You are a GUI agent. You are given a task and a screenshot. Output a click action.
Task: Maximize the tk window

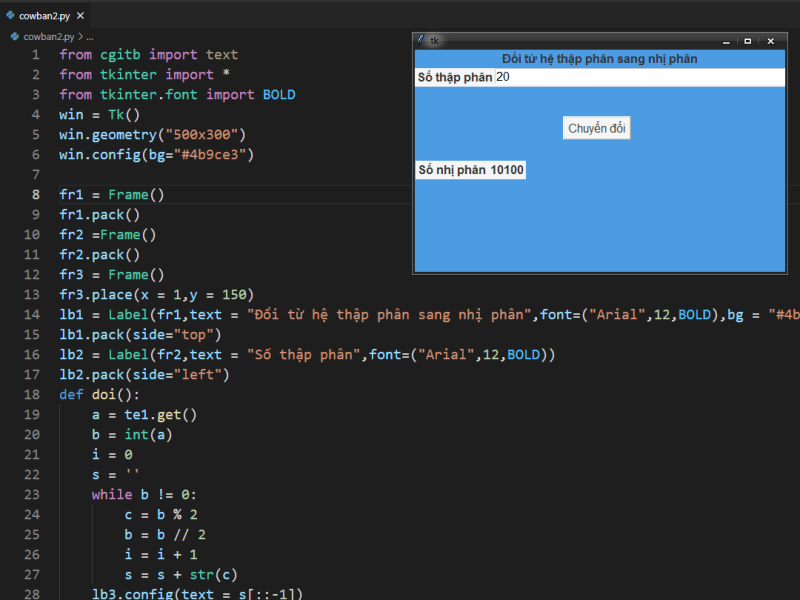[748, 41]
